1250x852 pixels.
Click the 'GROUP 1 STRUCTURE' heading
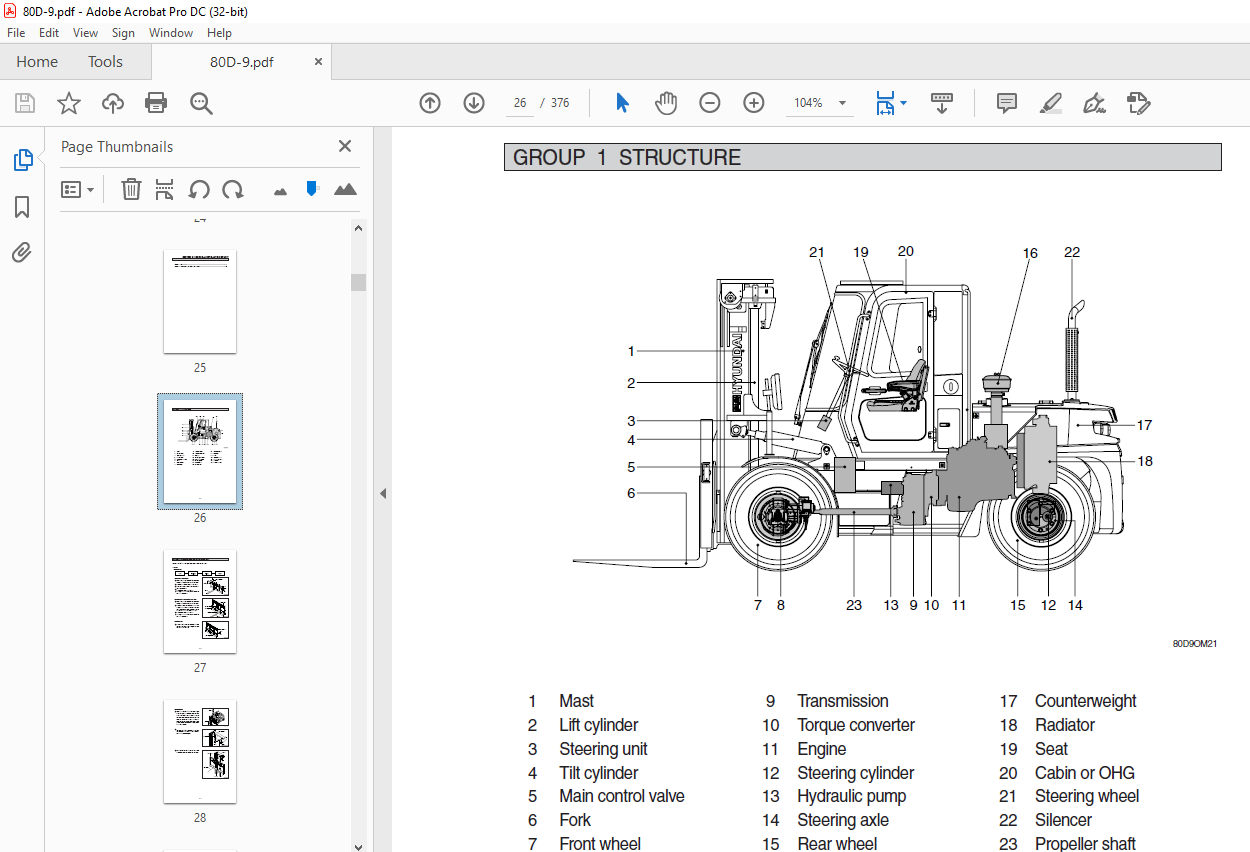click(x=627, y=157)
